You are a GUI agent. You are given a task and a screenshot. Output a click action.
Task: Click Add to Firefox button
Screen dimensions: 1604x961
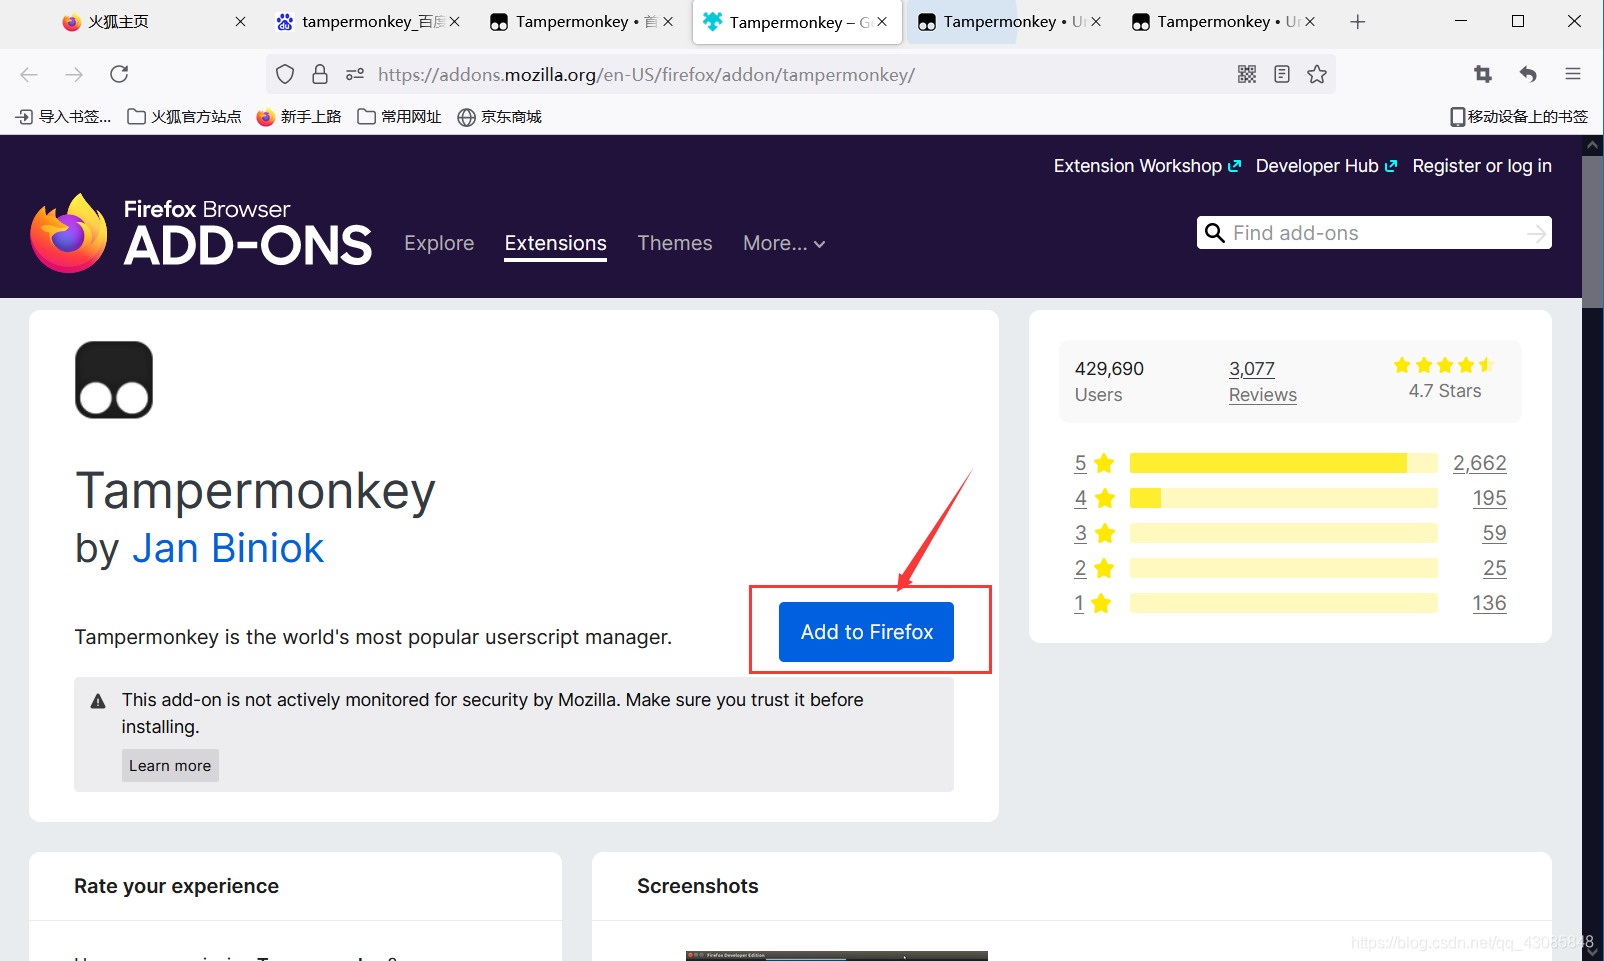[x=866, y=632]
